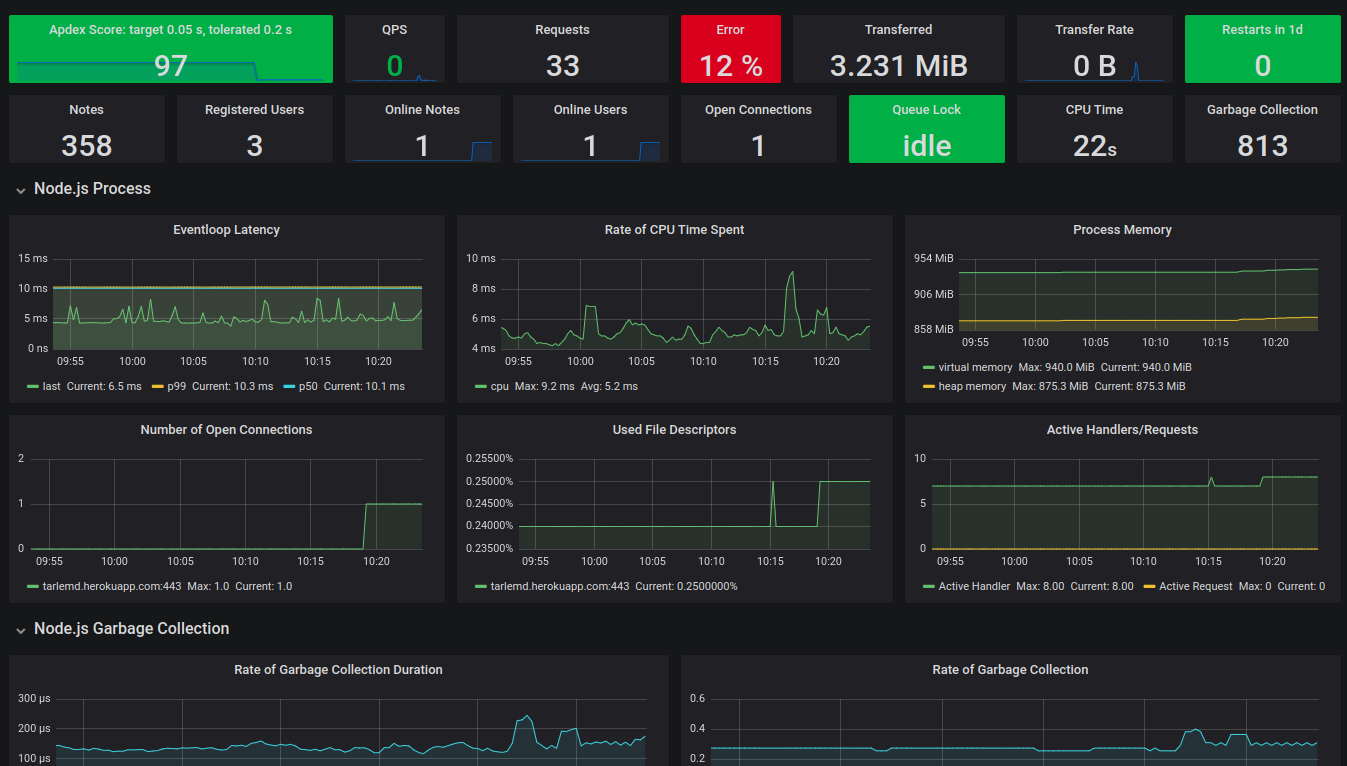
Task: Collapse the Node.js Process row chevron
Action: click(20, 189)
